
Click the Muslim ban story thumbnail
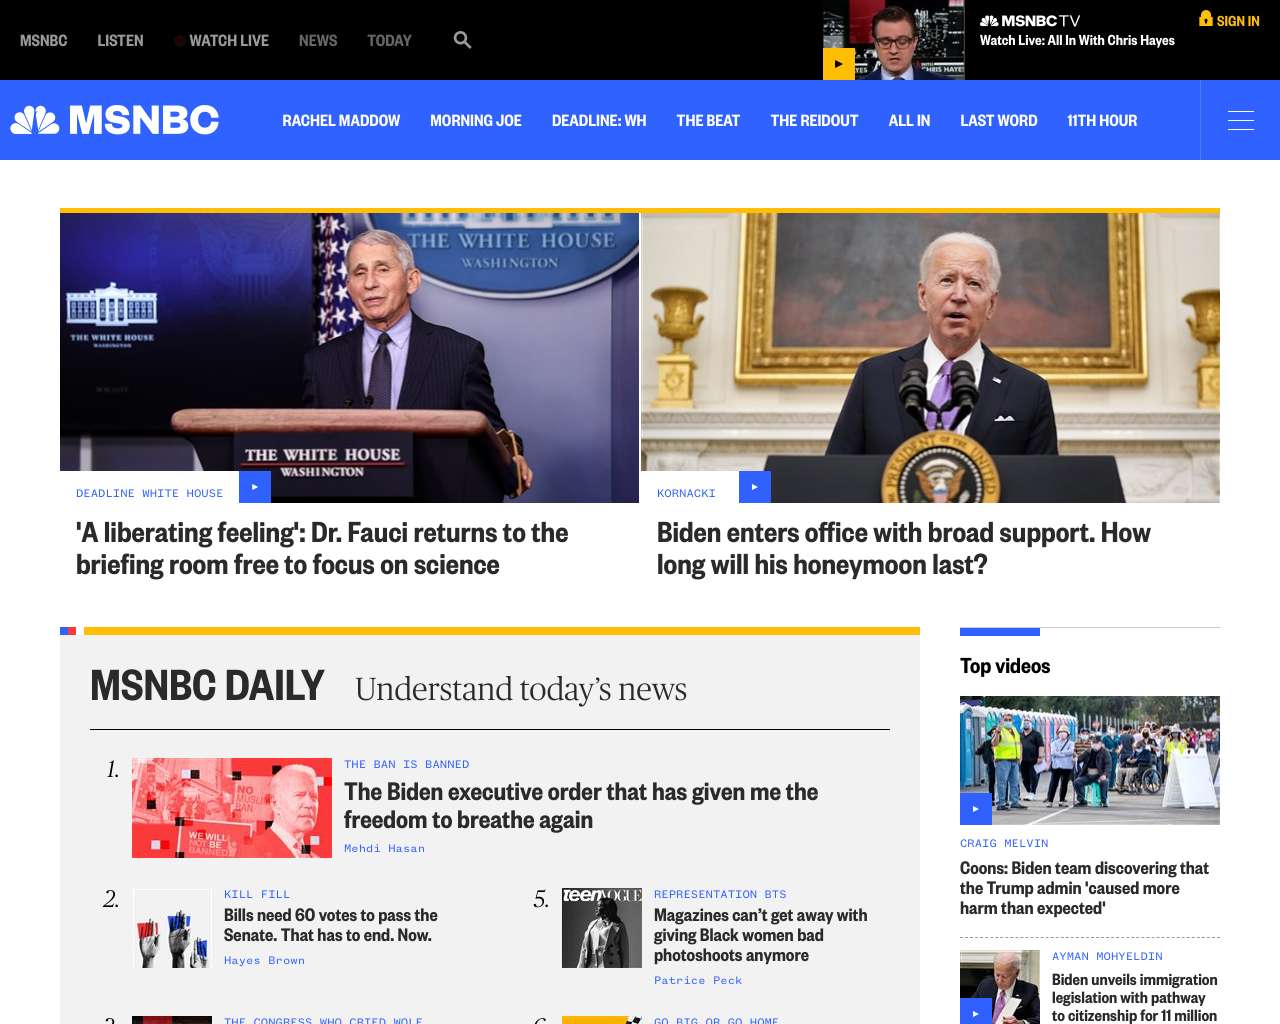click(232, 808)
